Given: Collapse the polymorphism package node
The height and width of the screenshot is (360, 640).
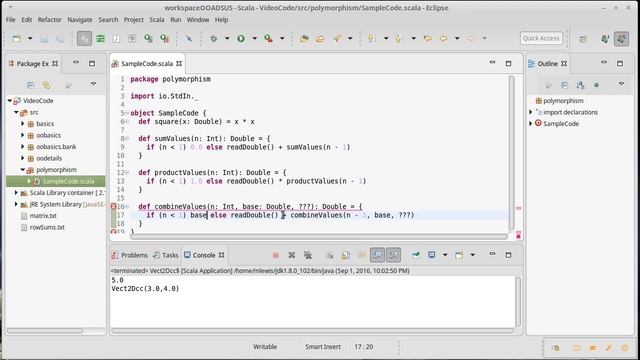Looking at the screenshot, I should click(x=22, y=169).
